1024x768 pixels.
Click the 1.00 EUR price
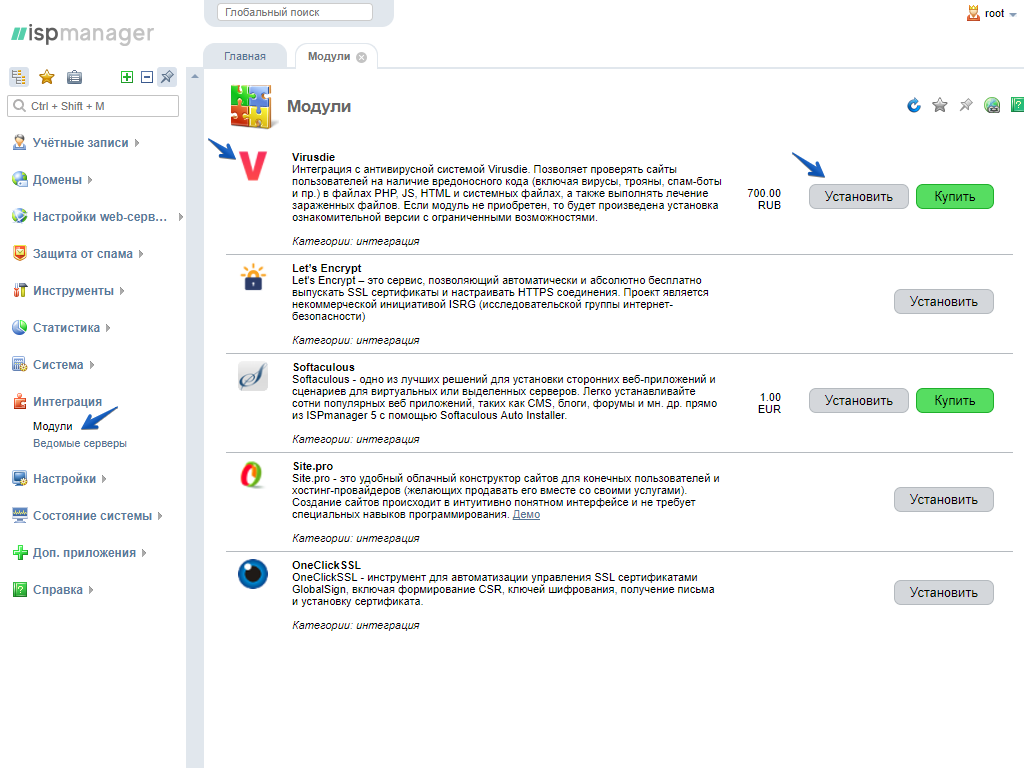769,403
